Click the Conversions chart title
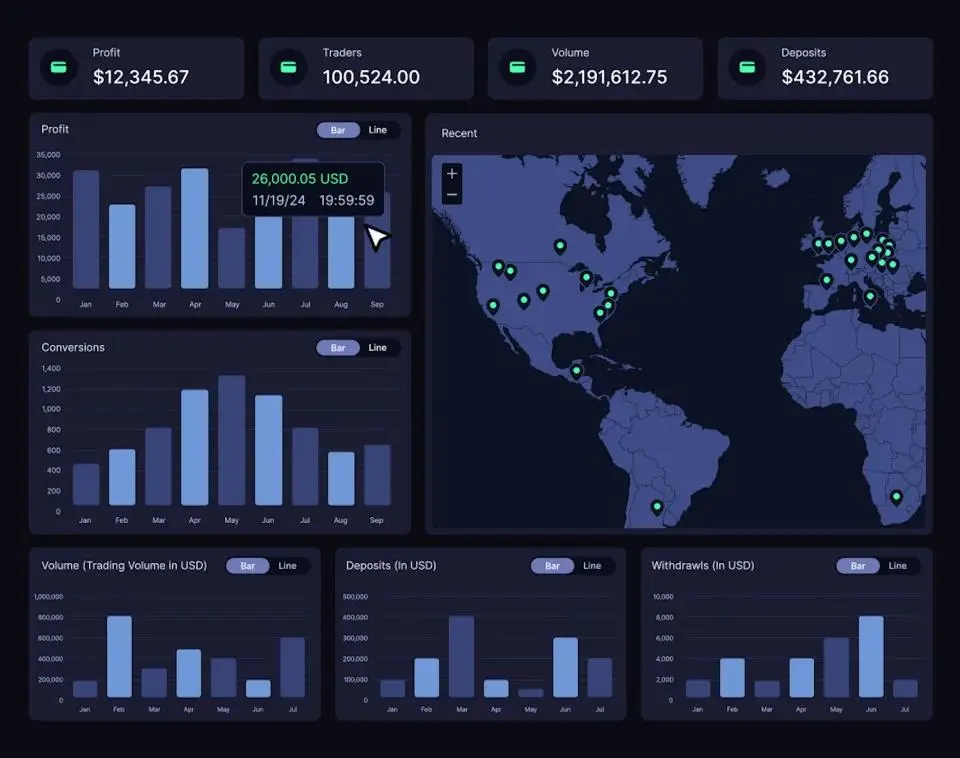 pyautogui.click(x=73, y=347)
